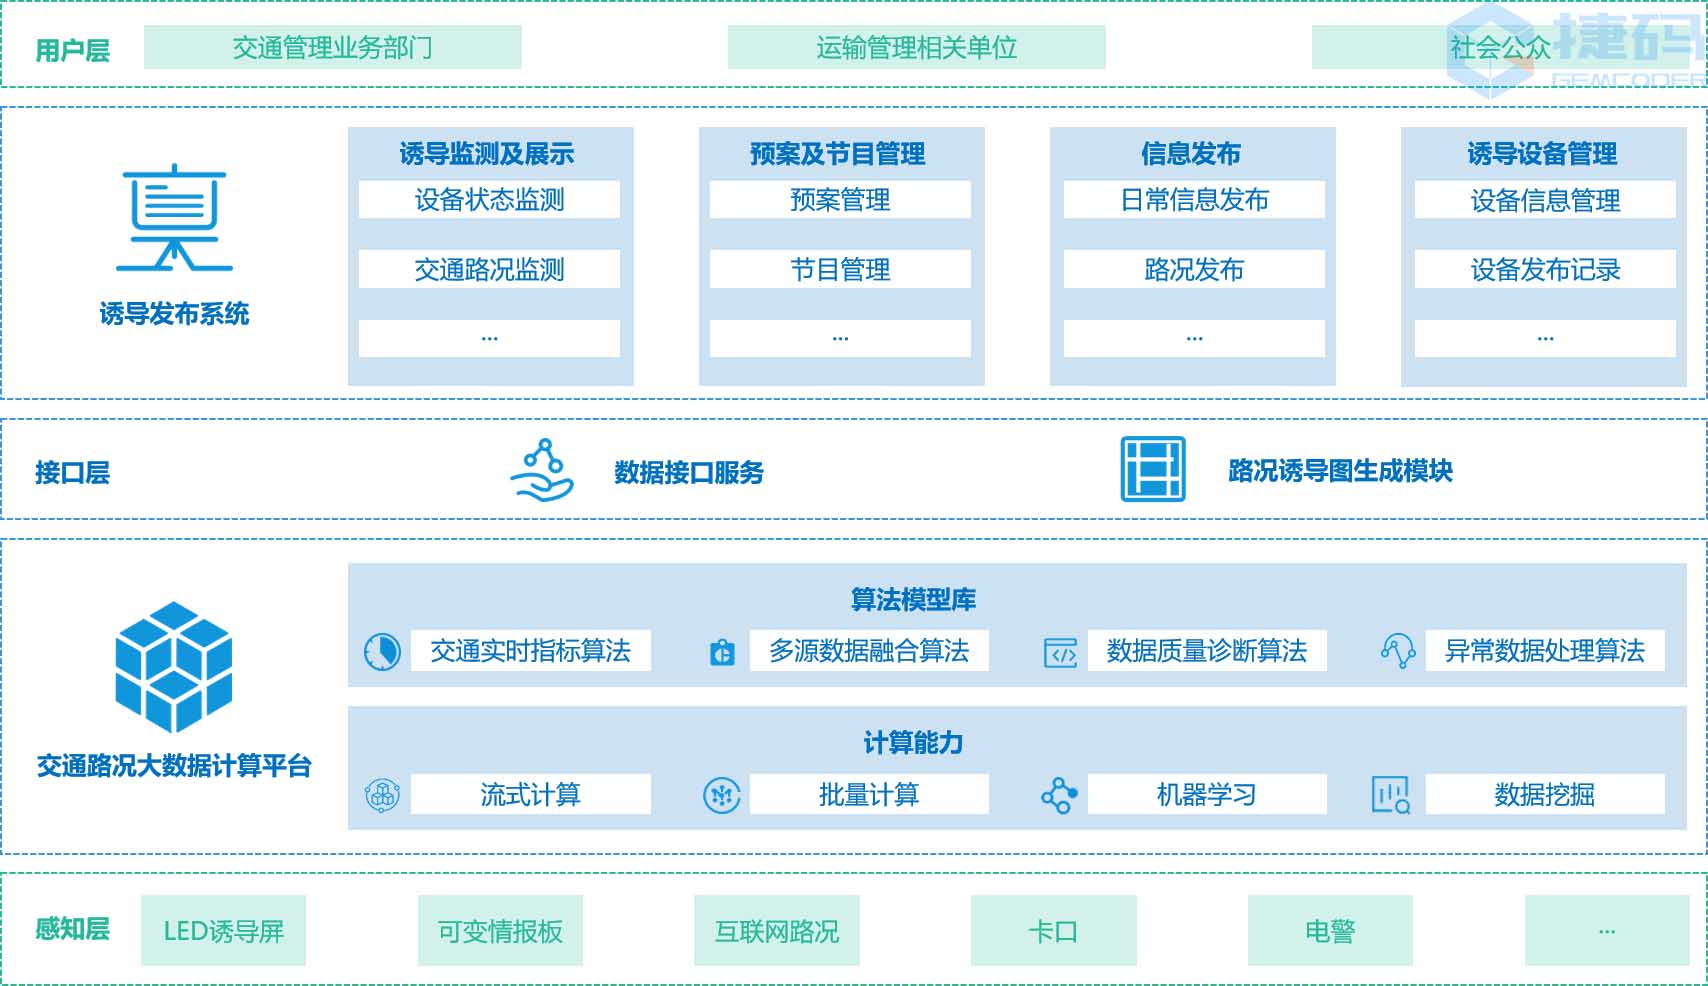Click the clock icon next to 交通实时指标算法
Viewport: 1708px width, 986px height.
[x=383, y=651]
